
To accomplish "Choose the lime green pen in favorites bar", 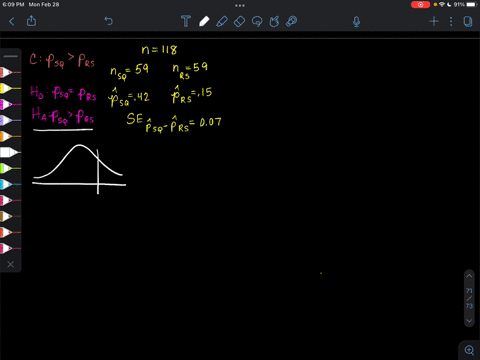I will pos(10,168).
